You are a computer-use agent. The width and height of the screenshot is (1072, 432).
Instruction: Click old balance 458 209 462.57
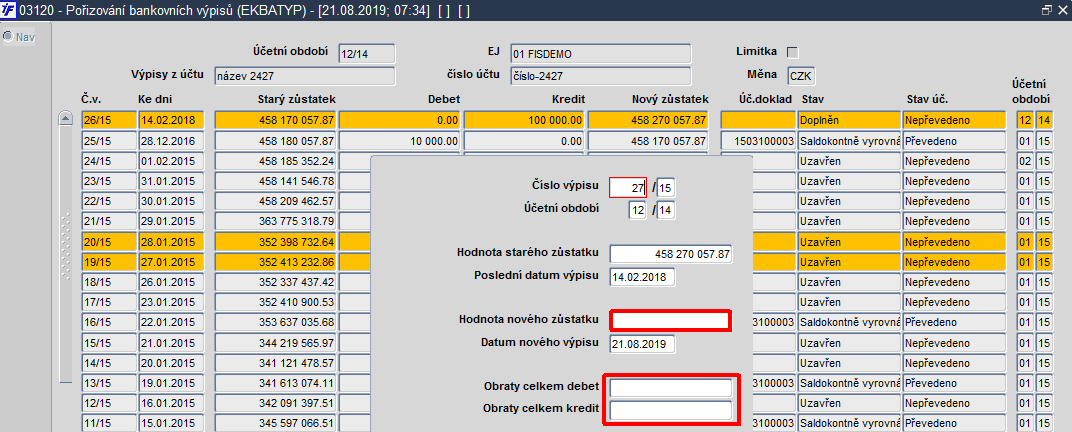point(276,202)
